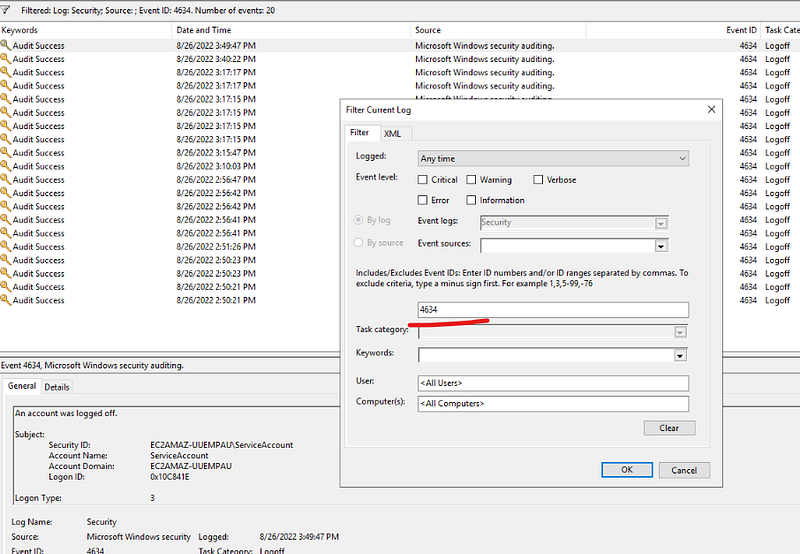Sort by the Event ID column header
Viewport: 800px width, 554px height.
pos(673,30)
